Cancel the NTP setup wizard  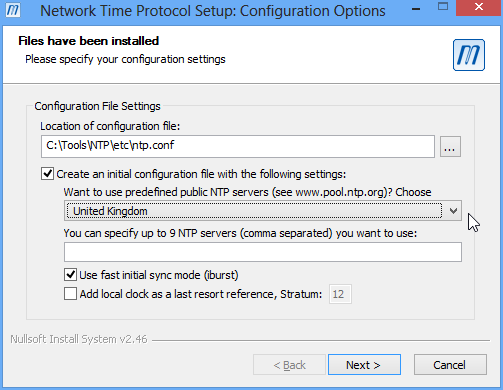pyautogui.click(x=450, y=365)
